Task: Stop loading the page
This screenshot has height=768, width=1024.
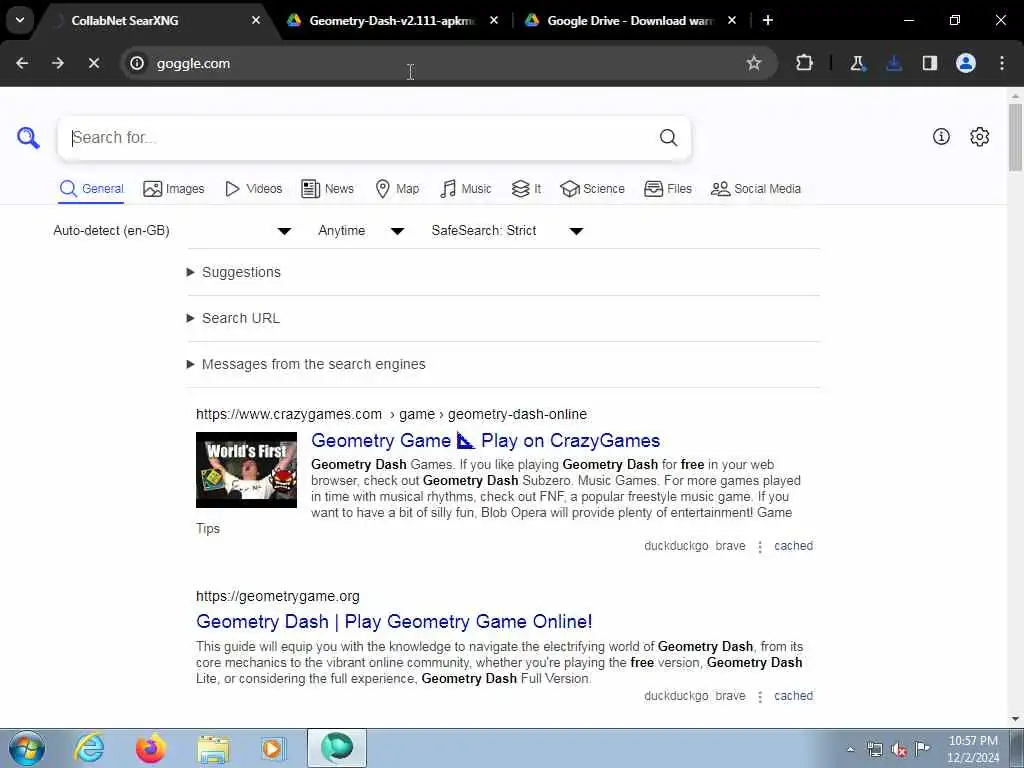Action: tap(94, 63)
